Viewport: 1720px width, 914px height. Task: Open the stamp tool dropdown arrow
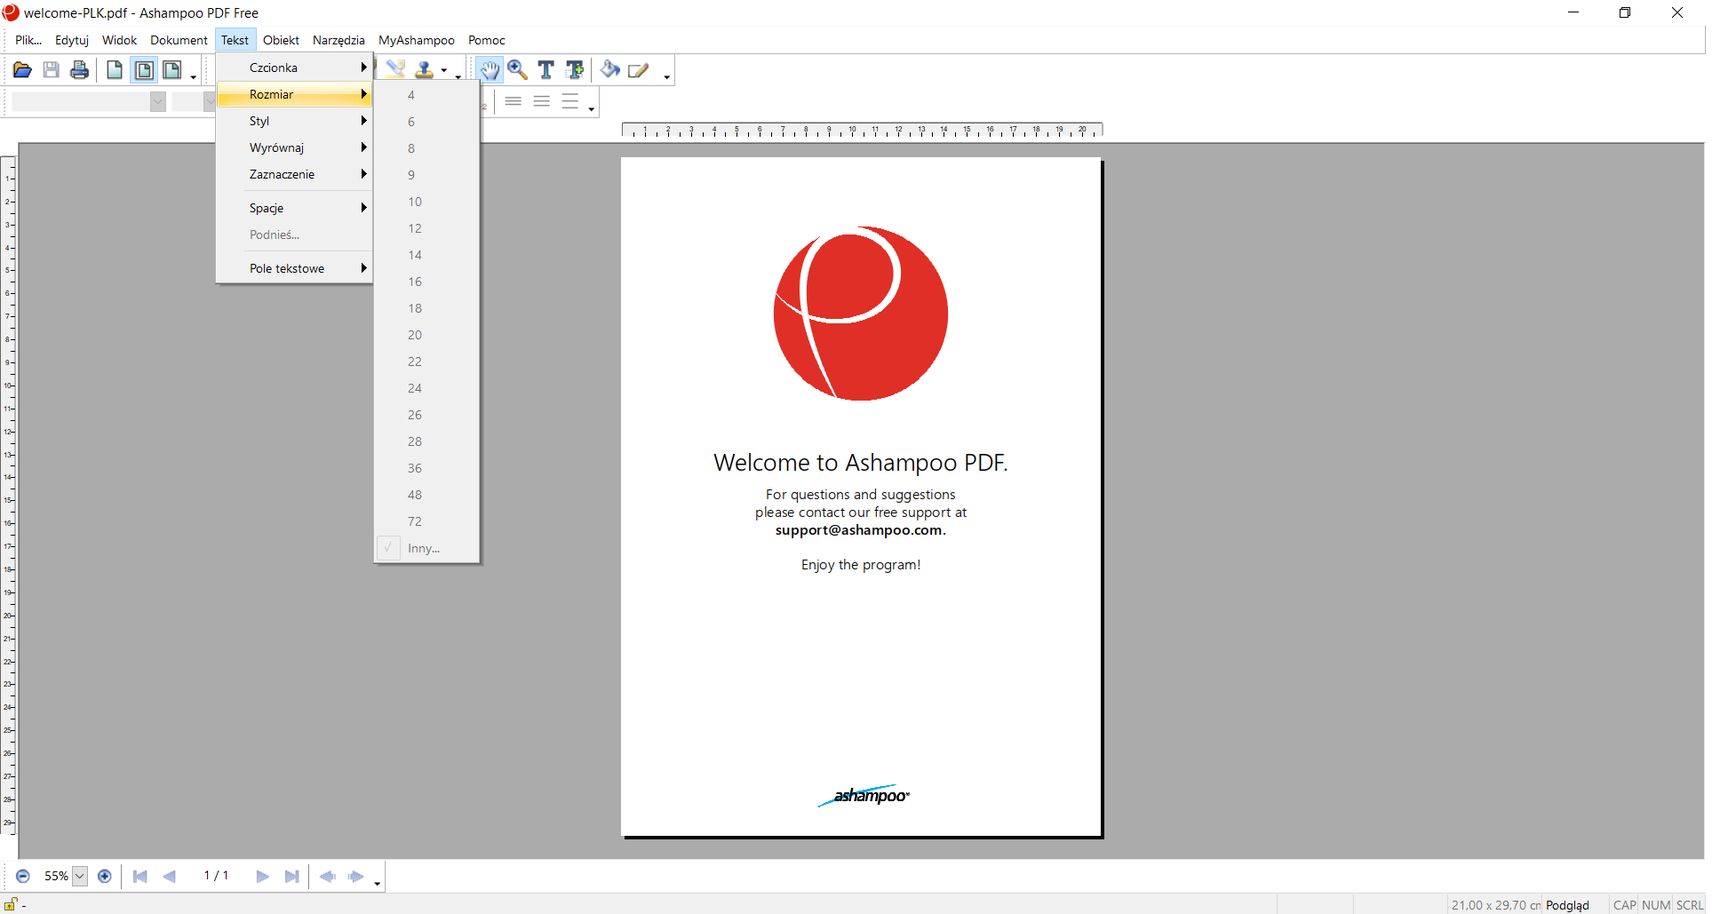tap(444, 70)
